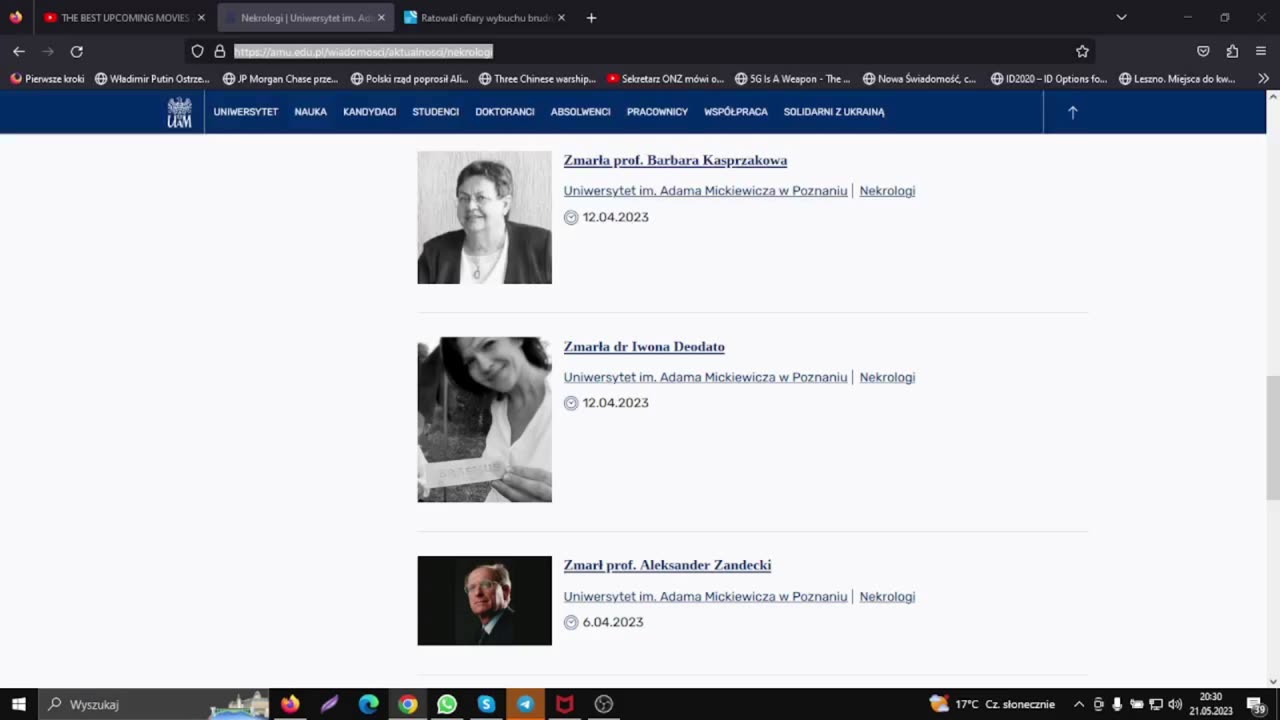Open WhatsApp from the taskbar
Screen dimensions: 1280x720
tap(447, 704)
